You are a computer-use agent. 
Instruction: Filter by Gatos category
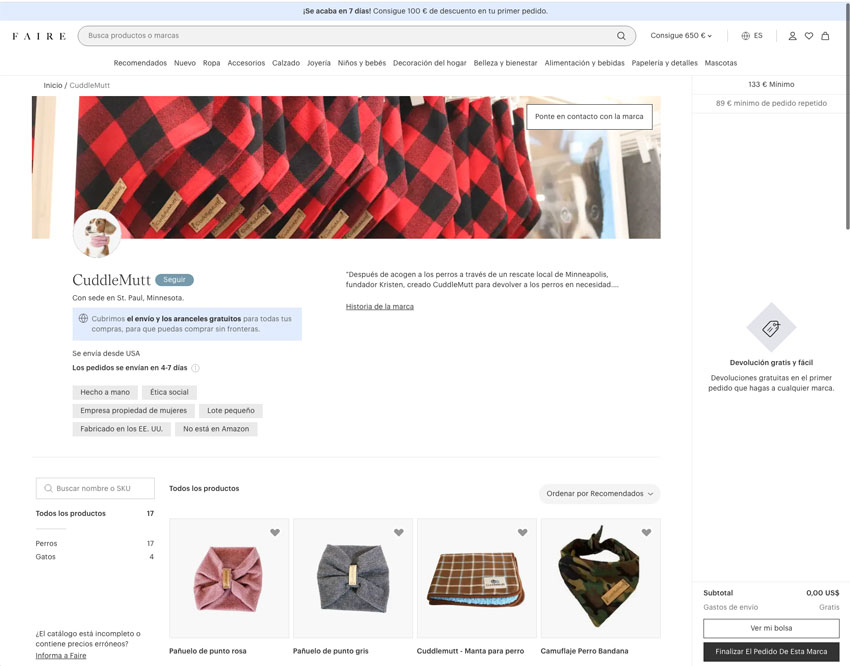pos(95,557)
